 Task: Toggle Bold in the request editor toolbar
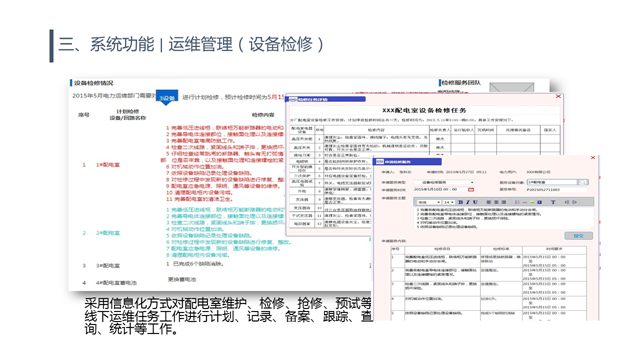461,202
